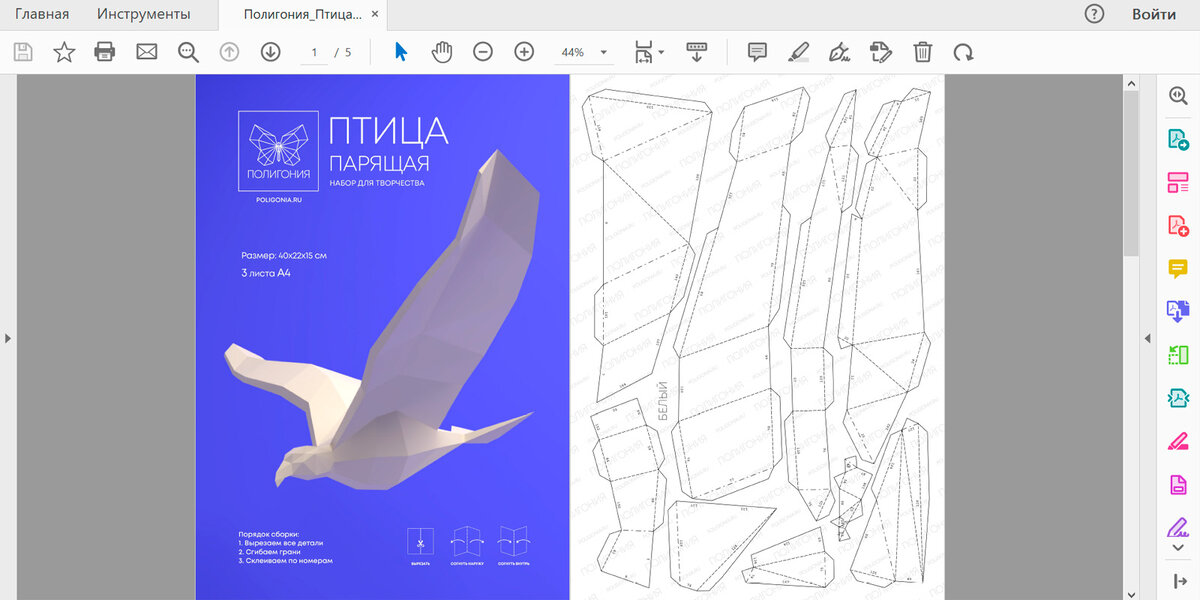Click the blue cover page with bird
The height and width of the screenshot is (600, 1200).
point(382,337)
